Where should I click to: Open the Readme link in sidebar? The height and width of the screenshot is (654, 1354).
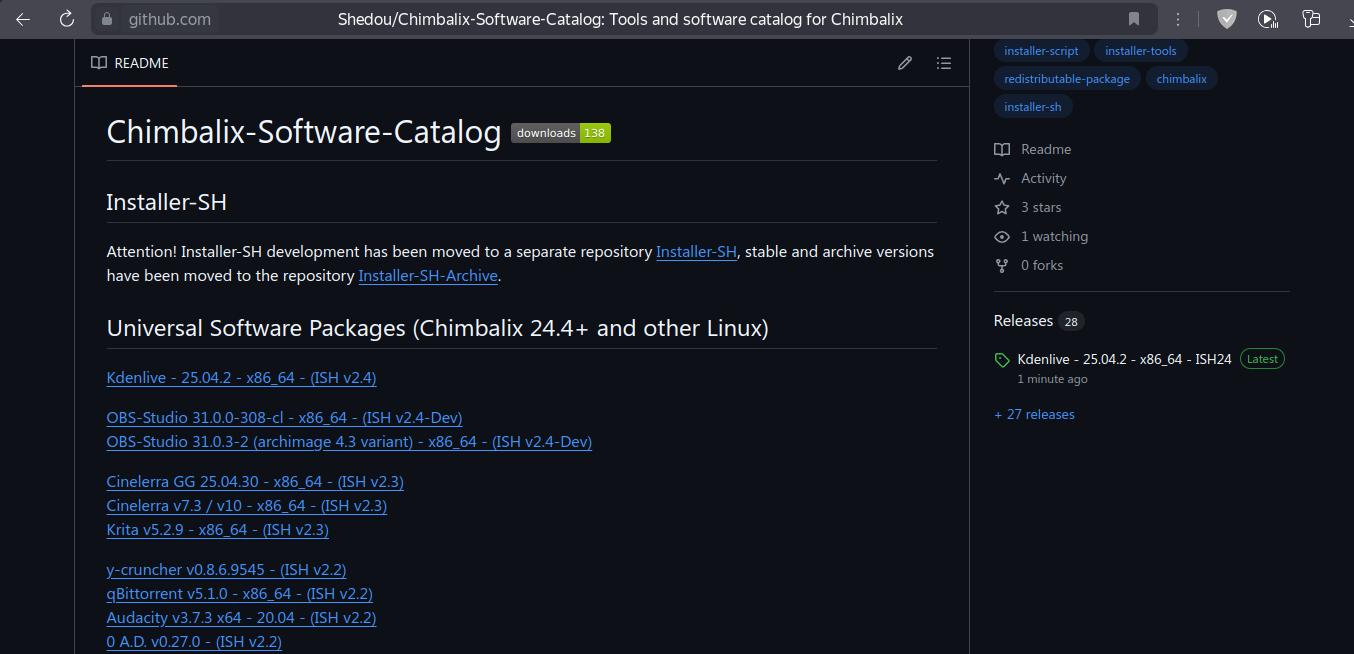coord(1046,149)
